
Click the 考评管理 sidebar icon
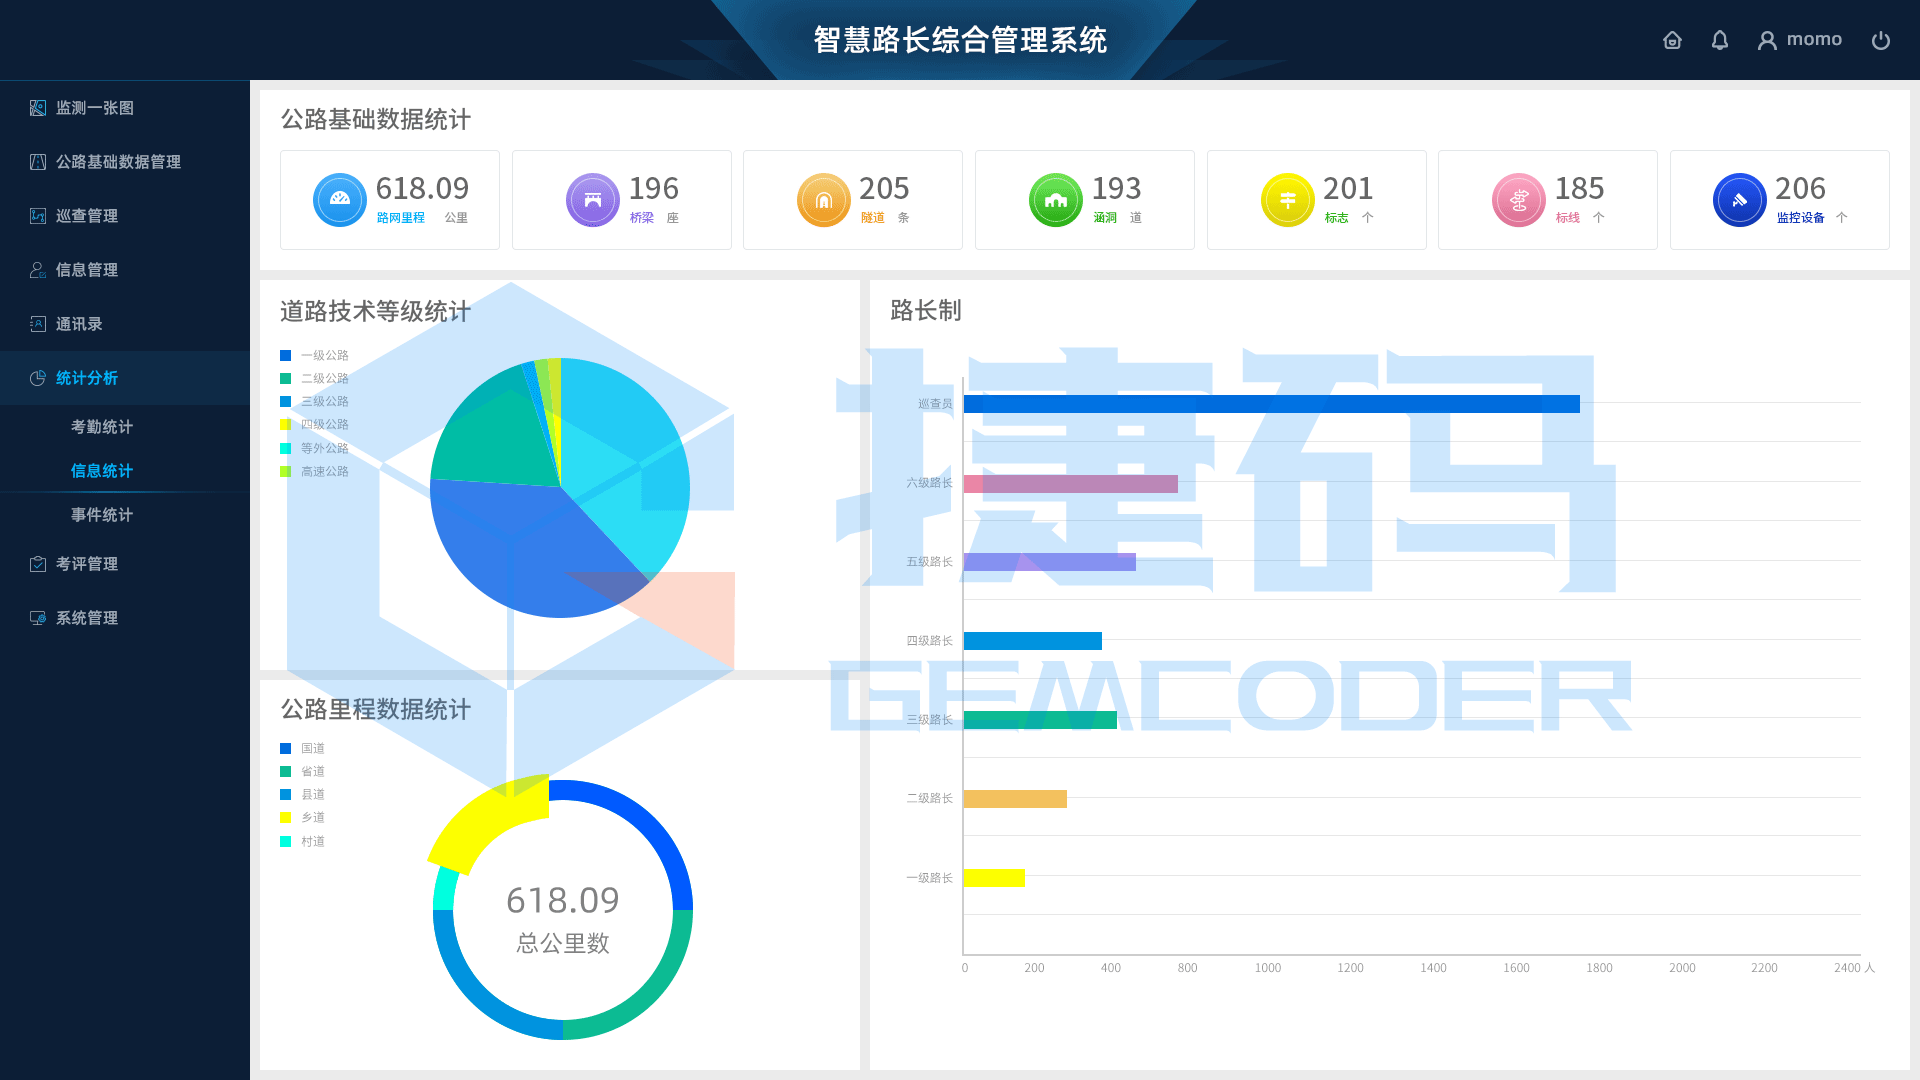click(38, 564)
